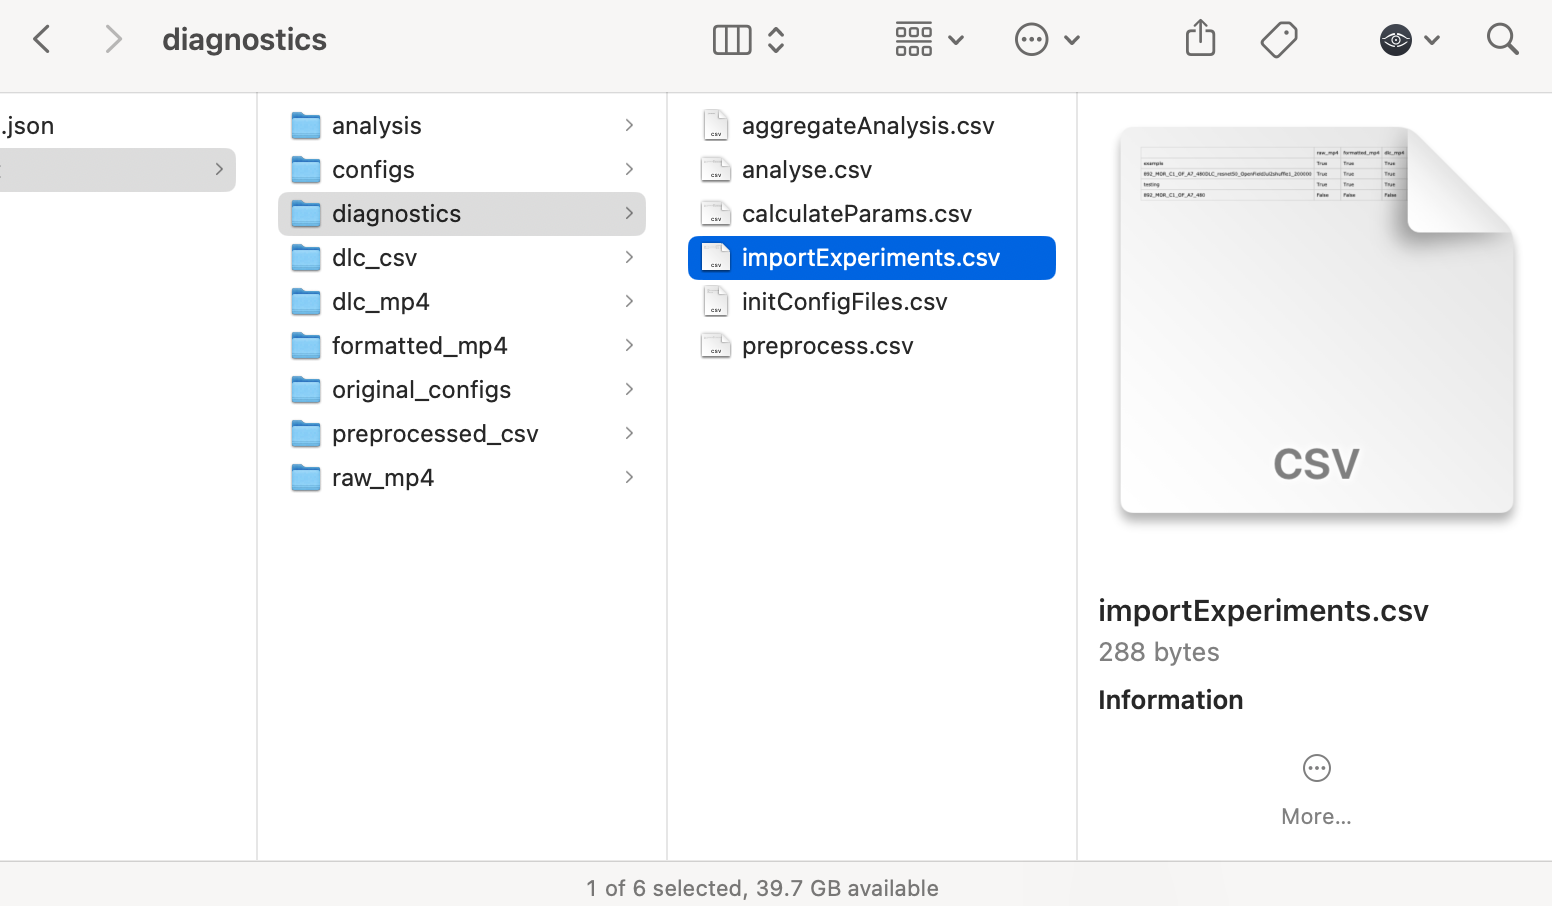Expand the group-by dropdown arrow
This screenshot has width=1552, height=906.
coord(956,41)
